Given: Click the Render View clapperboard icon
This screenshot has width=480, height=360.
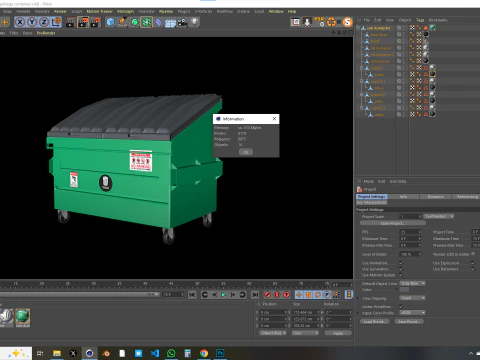Looking at the screenshot, I should click(71, 22).
